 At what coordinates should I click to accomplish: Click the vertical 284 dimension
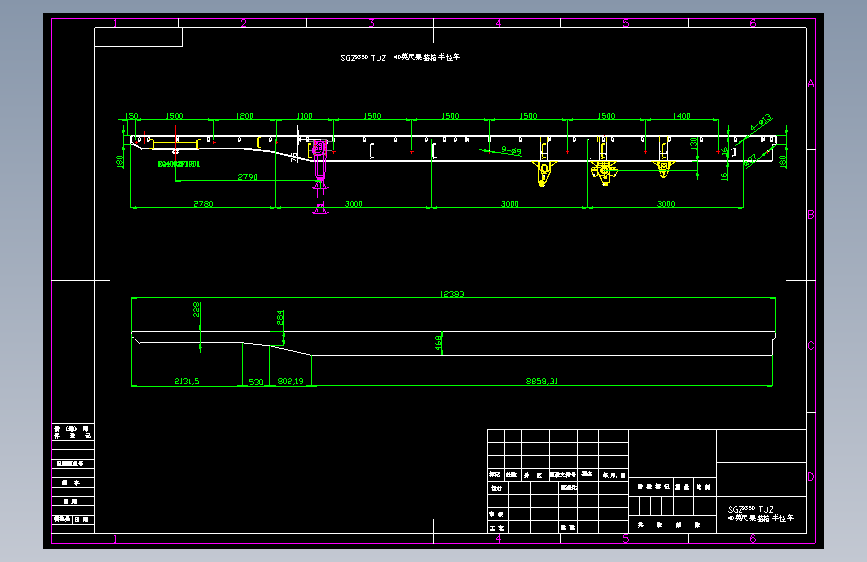pyautogui.click(x=280, y=318)
